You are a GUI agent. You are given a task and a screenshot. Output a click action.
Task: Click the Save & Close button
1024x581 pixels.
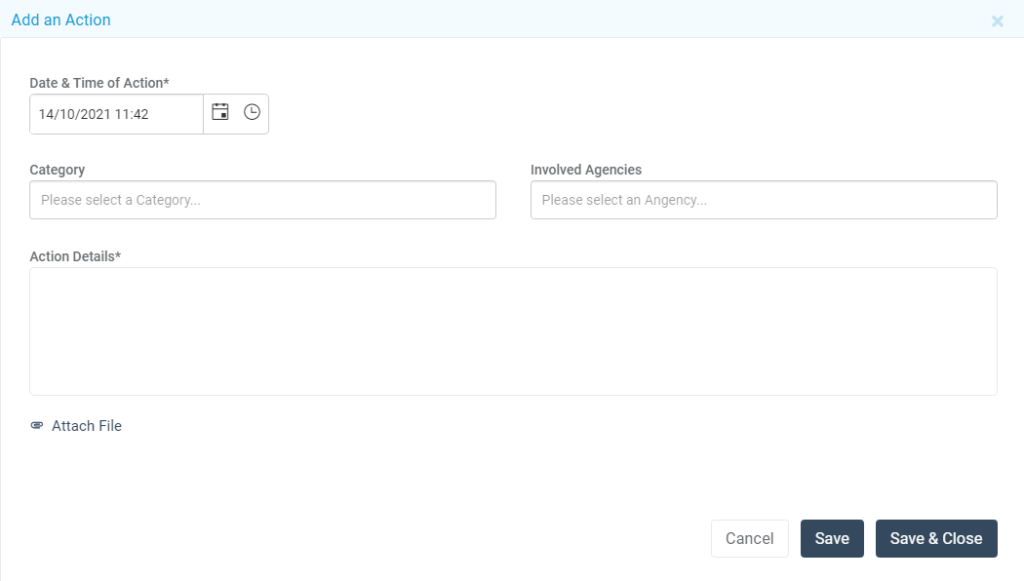936,539
